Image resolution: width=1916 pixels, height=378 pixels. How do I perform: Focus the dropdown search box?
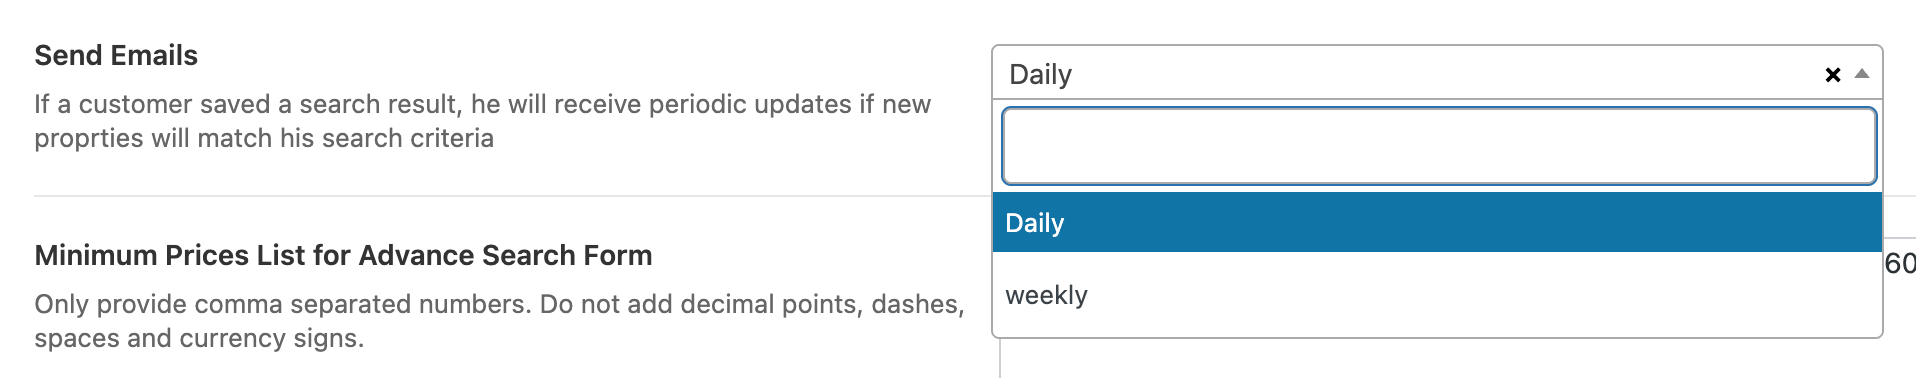pos(1439,146)
